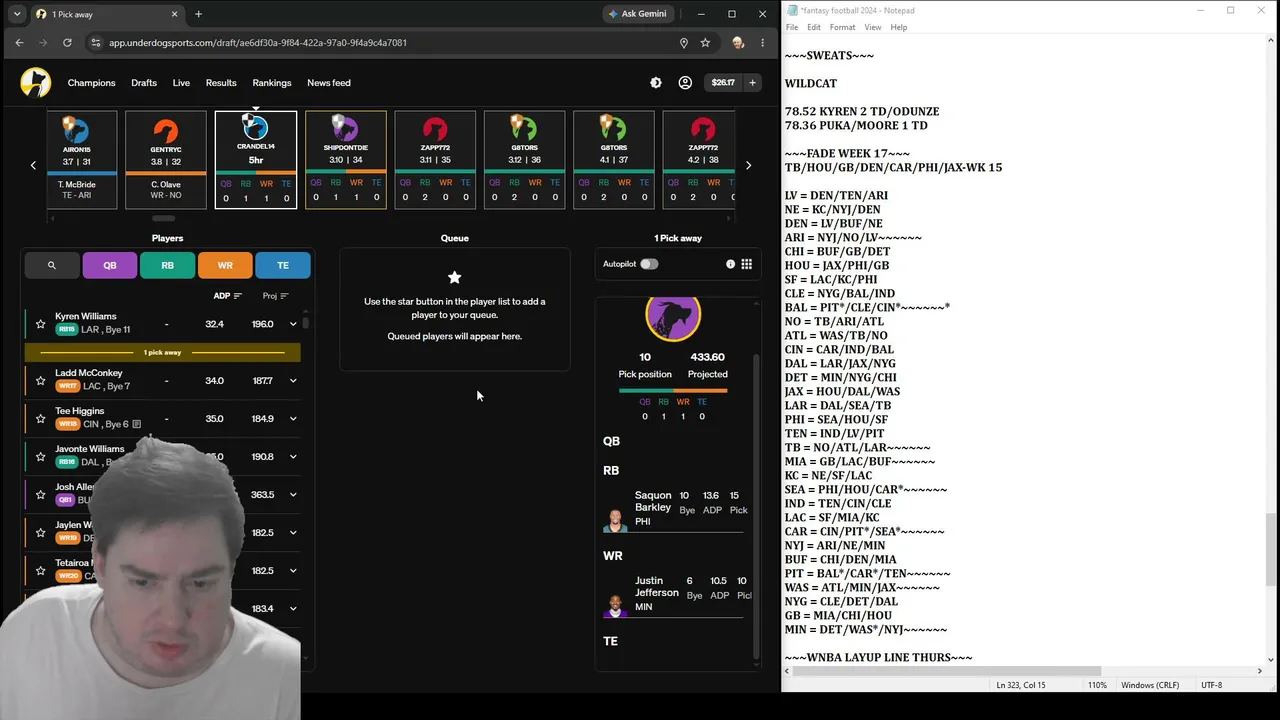View site information icon in address bar

pos(96,43)
